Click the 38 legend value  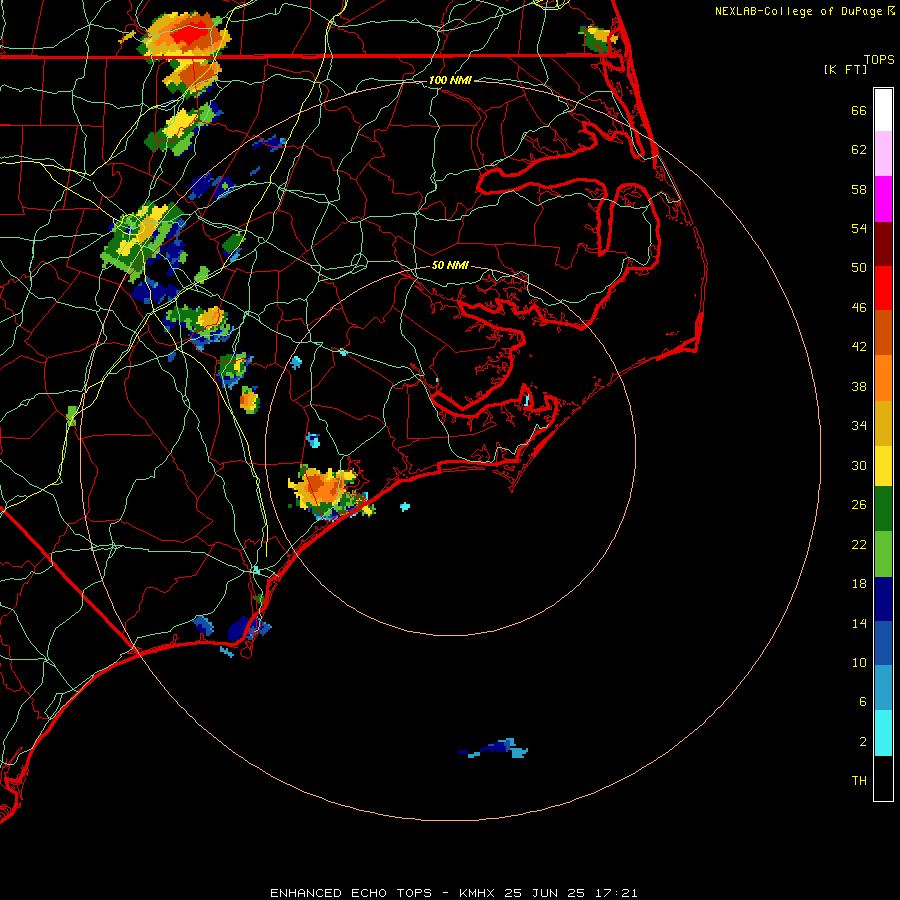(x=859, y=386)
